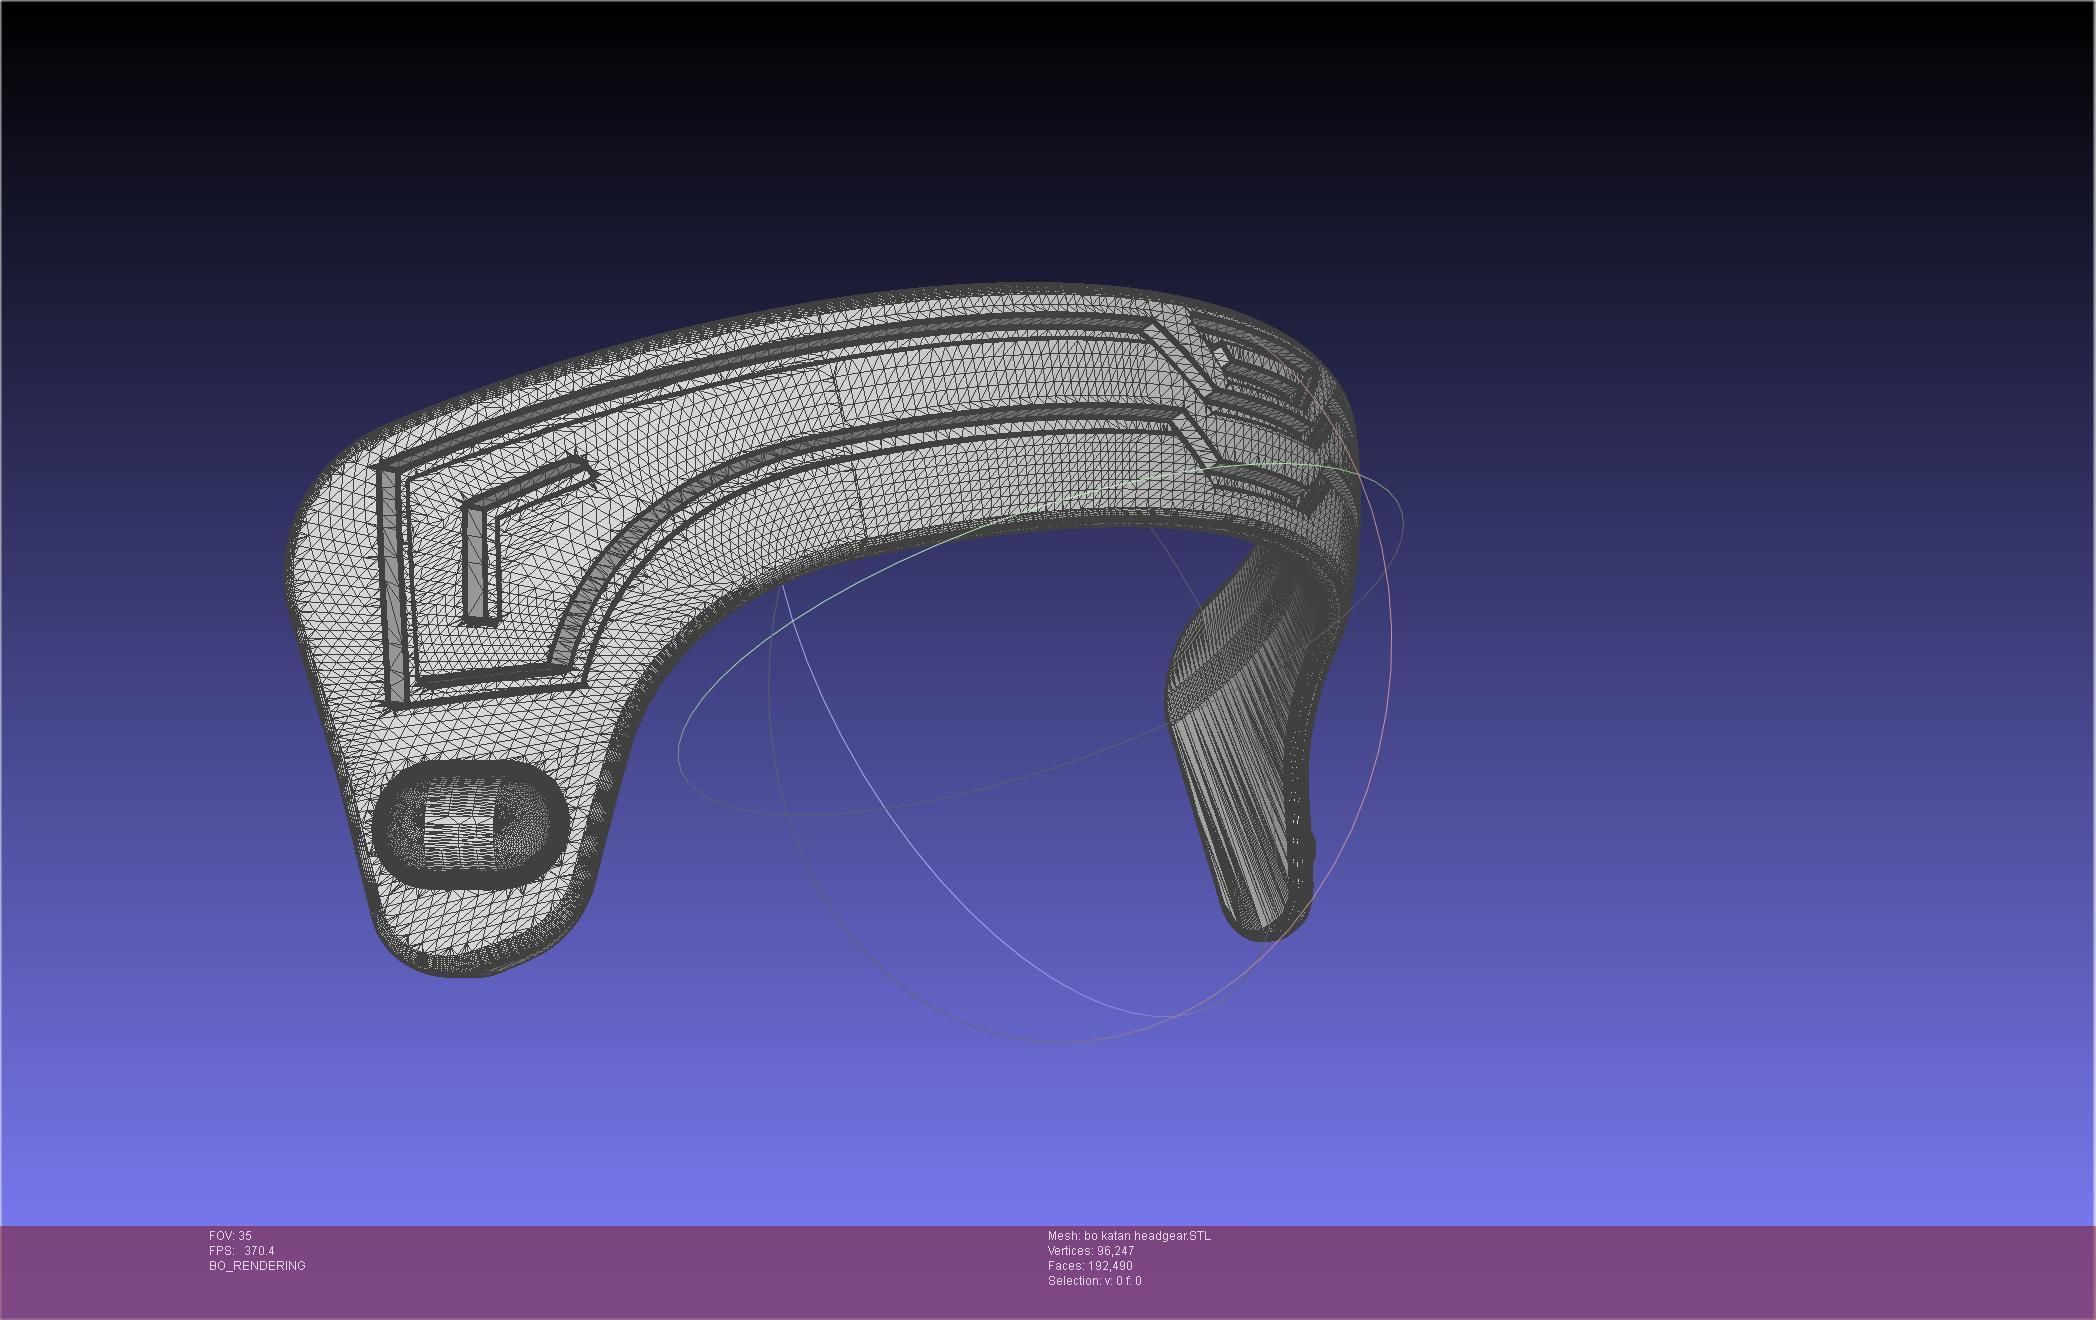Click the 'FPS: 370.4' readout
2096x1320 pixels.
coord(241,1251)
